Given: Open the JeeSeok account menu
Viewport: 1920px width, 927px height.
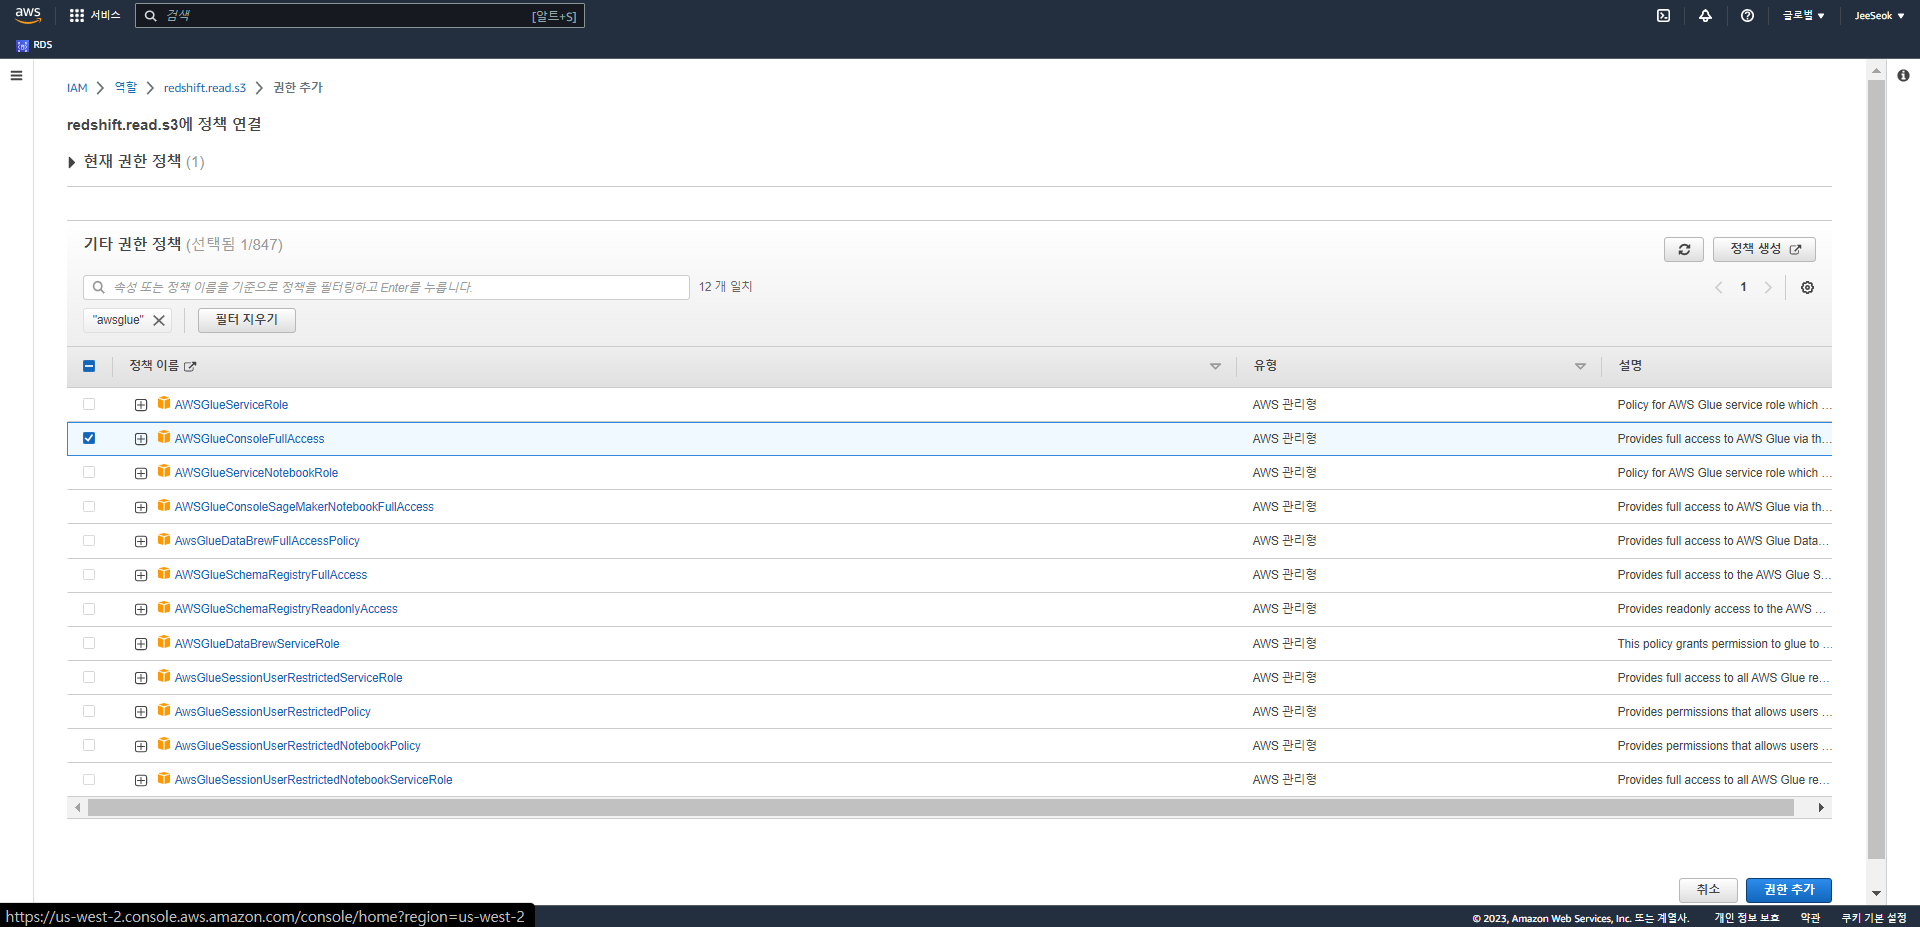Looking at the screenshot, I should [x=1879, y=15].
